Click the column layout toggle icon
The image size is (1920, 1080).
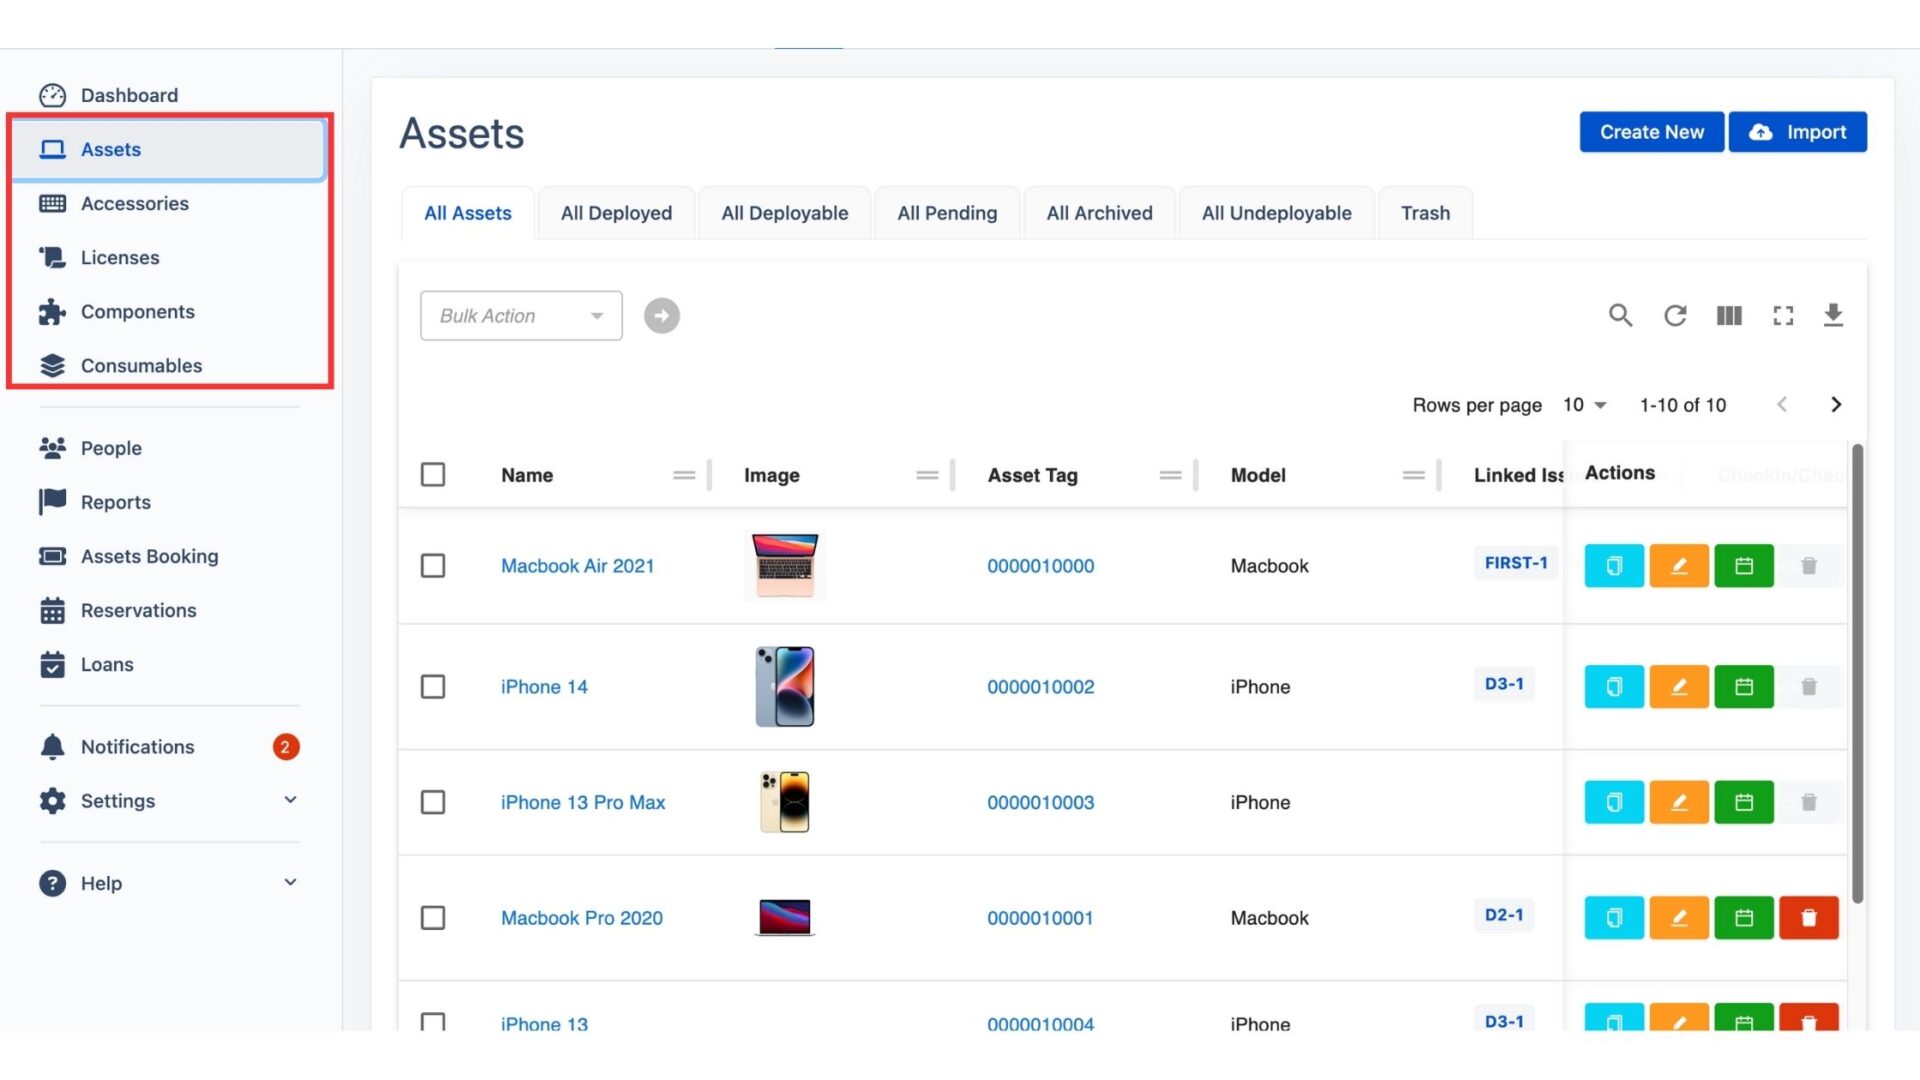pyautogui.click(x=1727, y=314)
